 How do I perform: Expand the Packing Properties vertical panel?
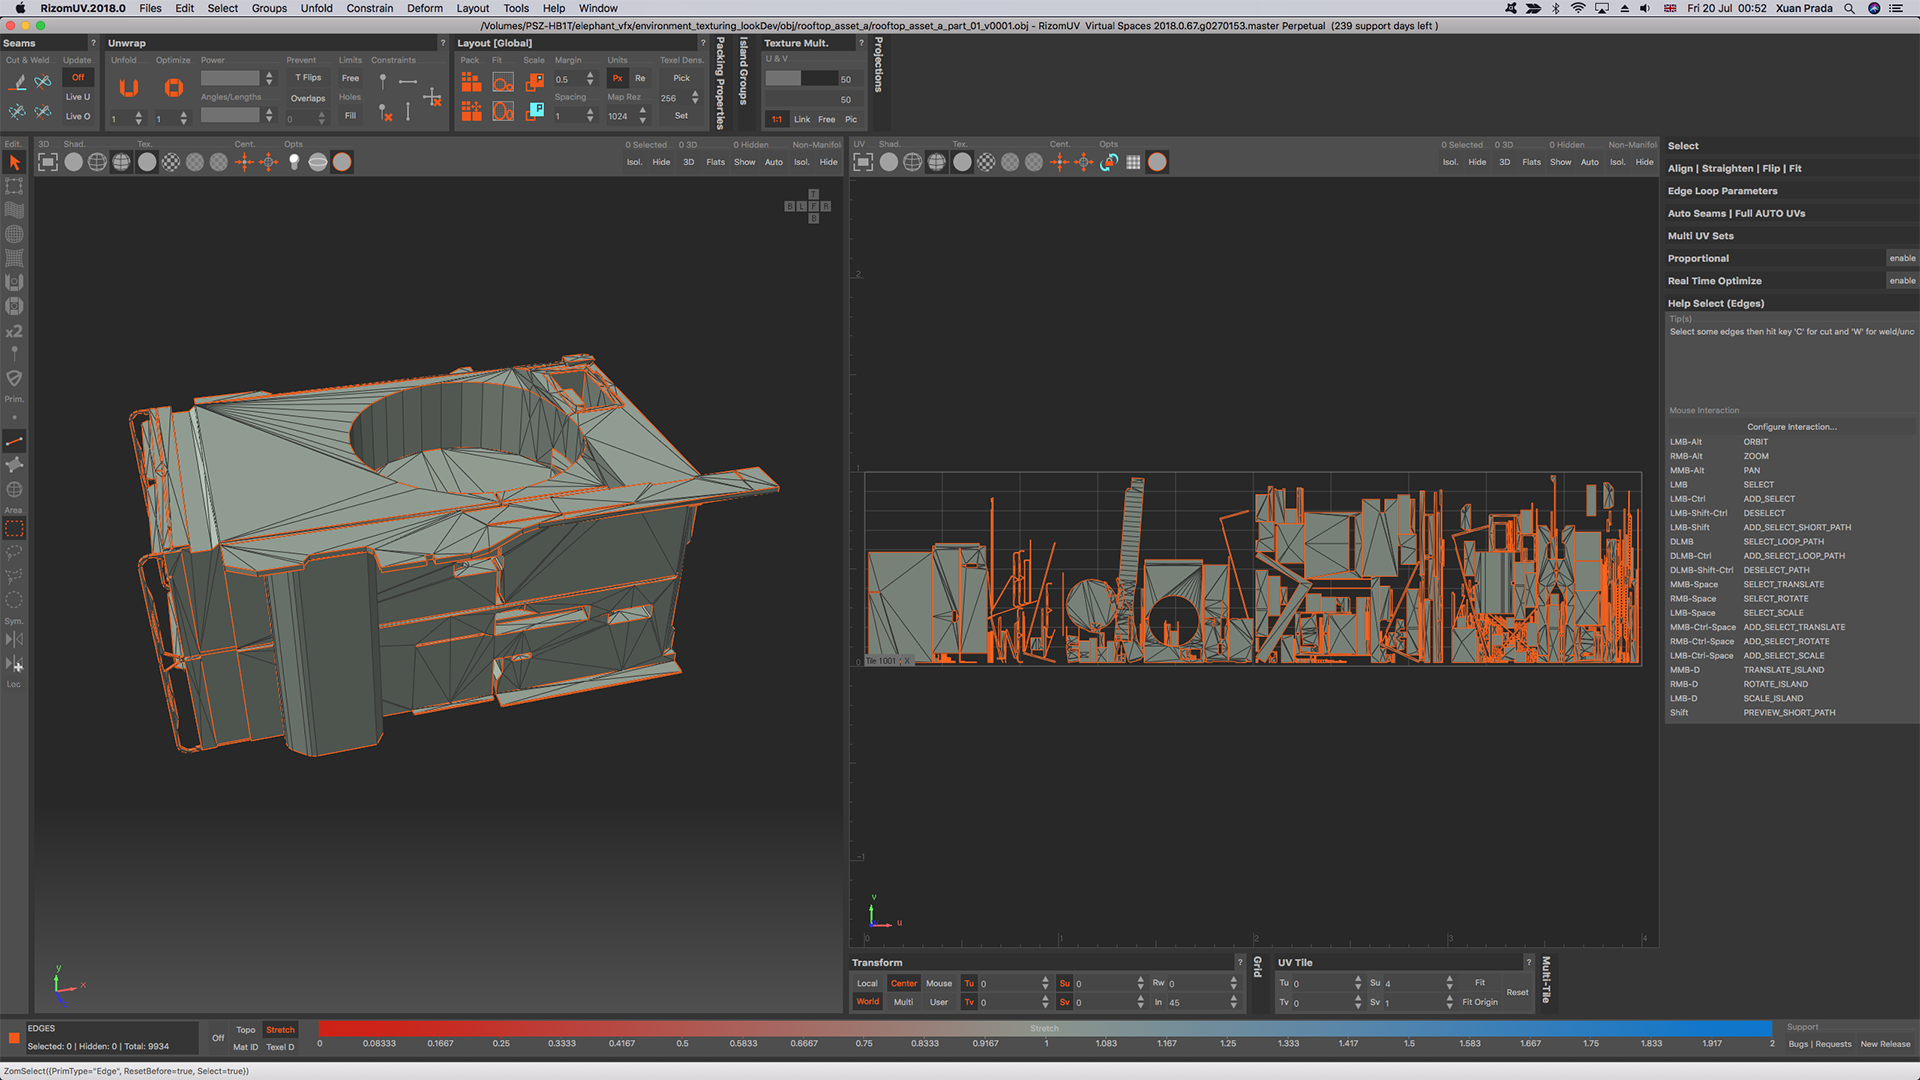tap(720, 83)
